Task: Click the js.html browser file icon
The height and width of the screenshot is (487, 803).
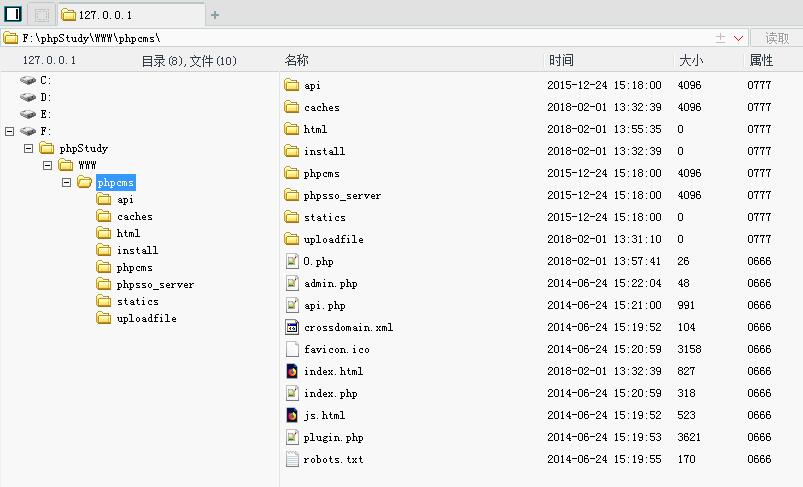Action: tap(292, 415)
